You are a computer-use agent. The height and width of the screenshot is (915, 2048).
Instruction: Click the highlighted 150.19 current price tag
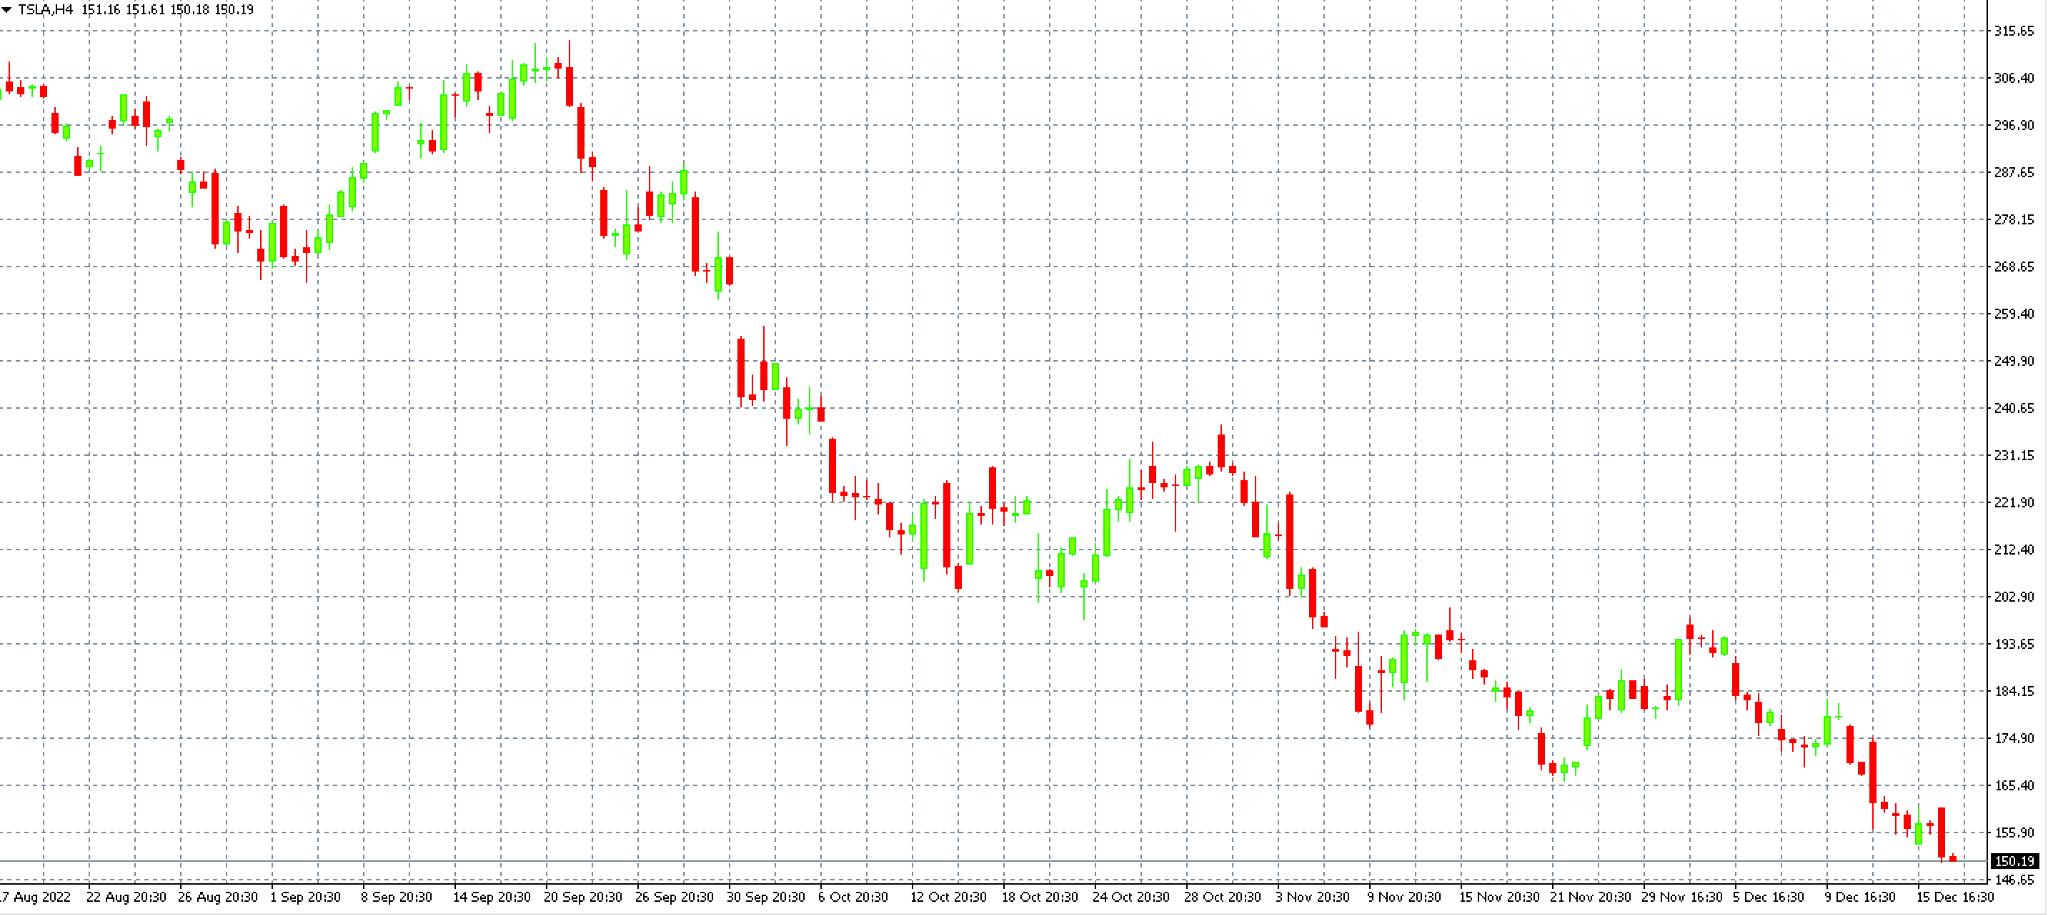pos(2014,861)
